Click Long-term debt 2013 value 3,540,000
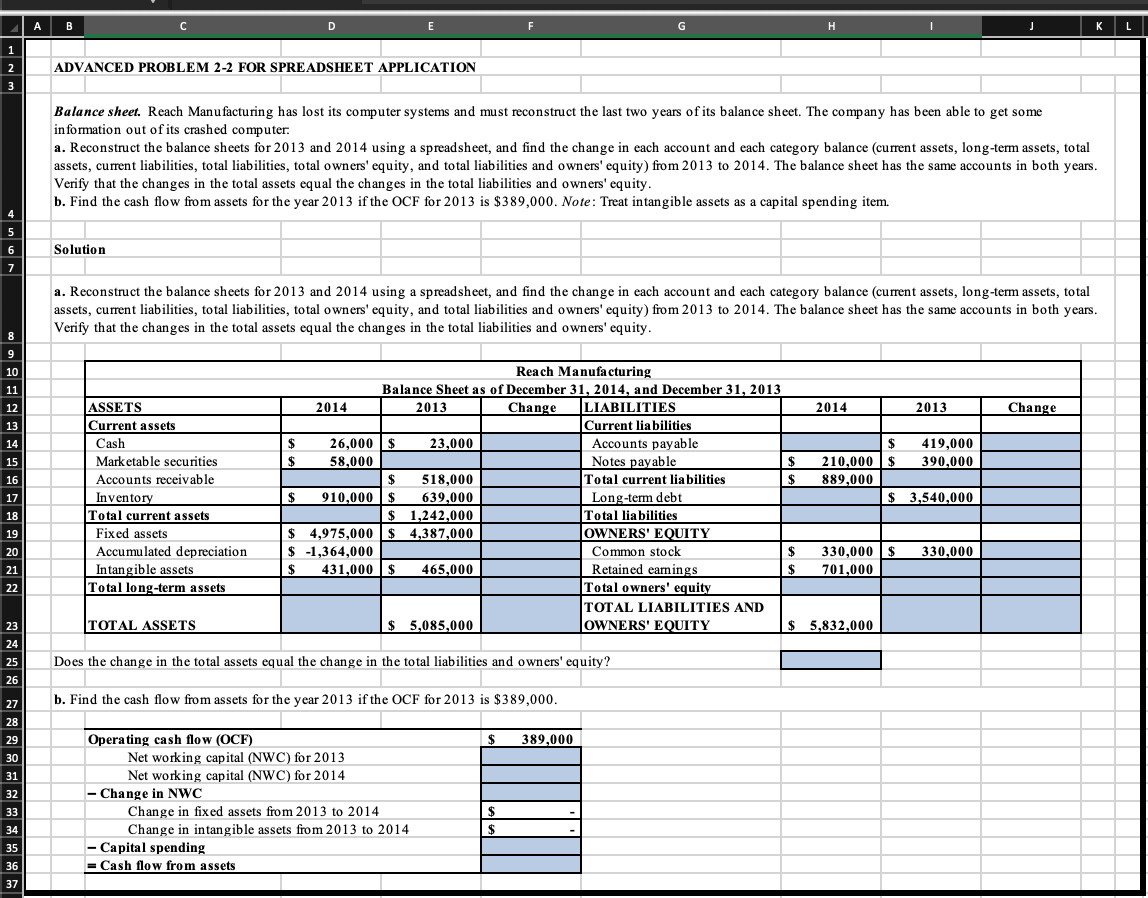This screenshot has width=1148, height=898. pyautogui.click(x=931, y=498)
